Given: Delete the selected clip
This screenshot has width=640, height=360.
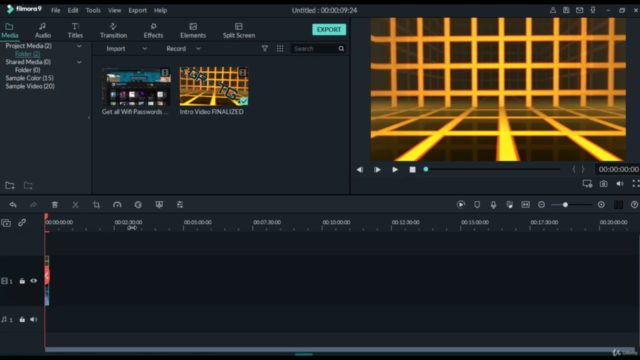Looking at the screenshot, I should click(x=55, y=204).
